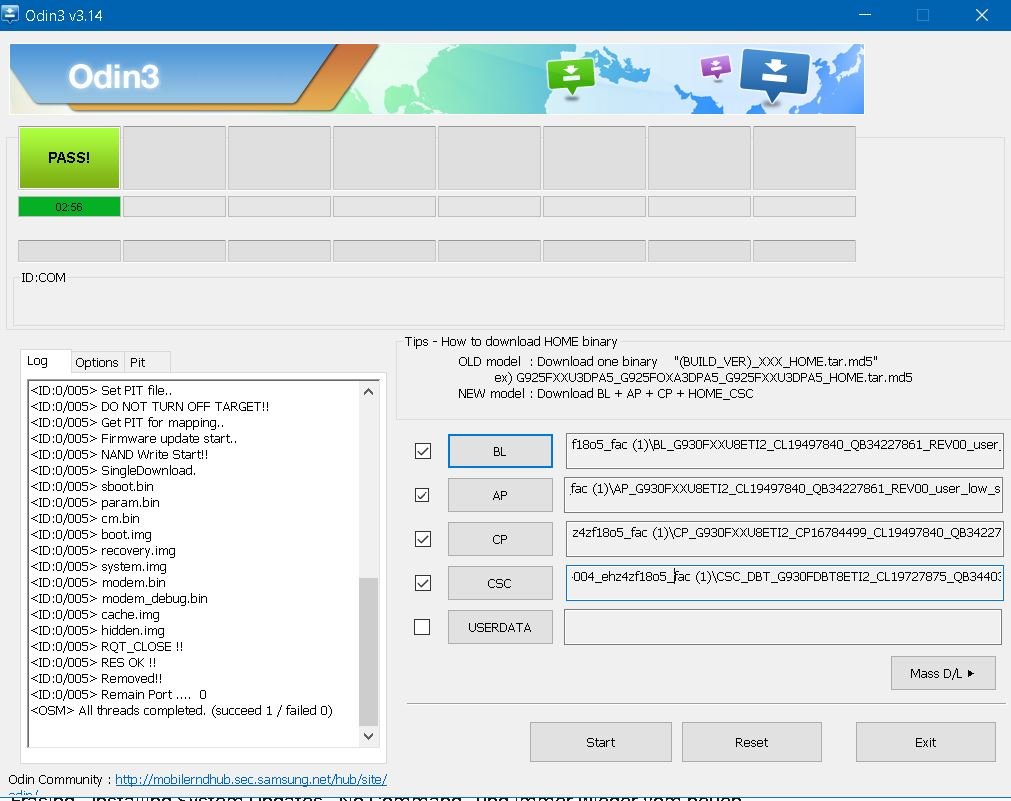This screenshot has width=1011, height=801.
Task: Click the CSC file path field
Action: pyautogui.click(x=784, y=583)
